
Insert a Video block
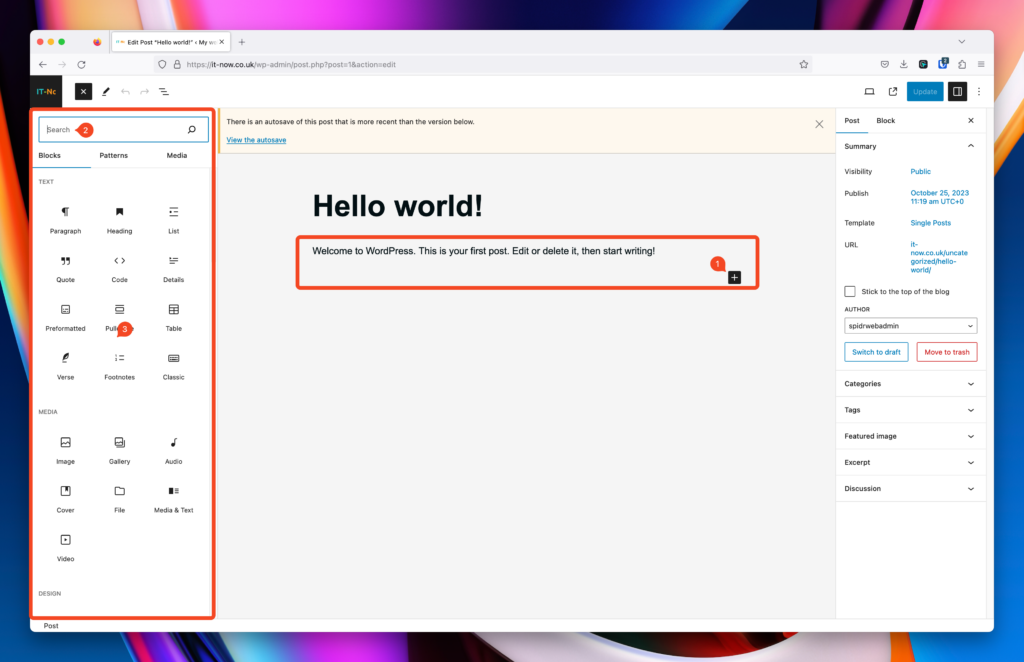tap(65, 548)
